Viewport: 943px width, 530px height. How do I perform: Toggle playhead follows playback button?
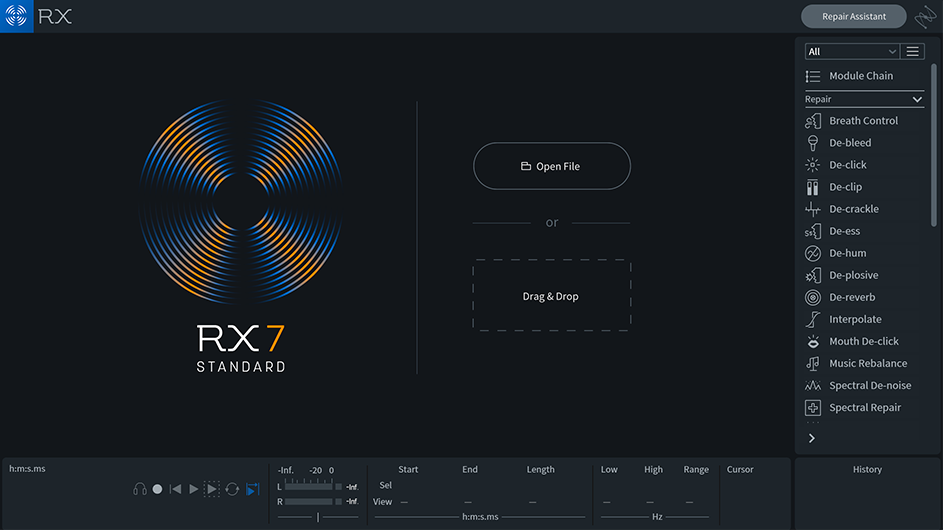point(253,489)
